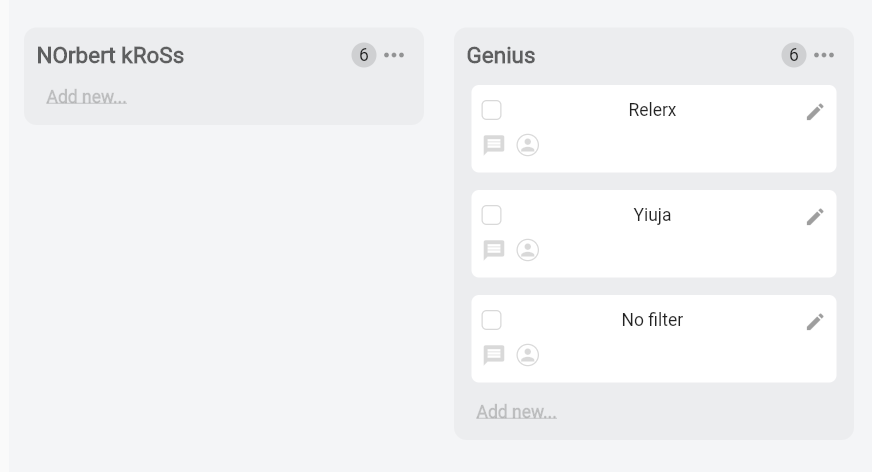Viewport: 872px width, 472px height.
Task: Open the Genius list three-dot menu
Action: (x=825, y=55)
